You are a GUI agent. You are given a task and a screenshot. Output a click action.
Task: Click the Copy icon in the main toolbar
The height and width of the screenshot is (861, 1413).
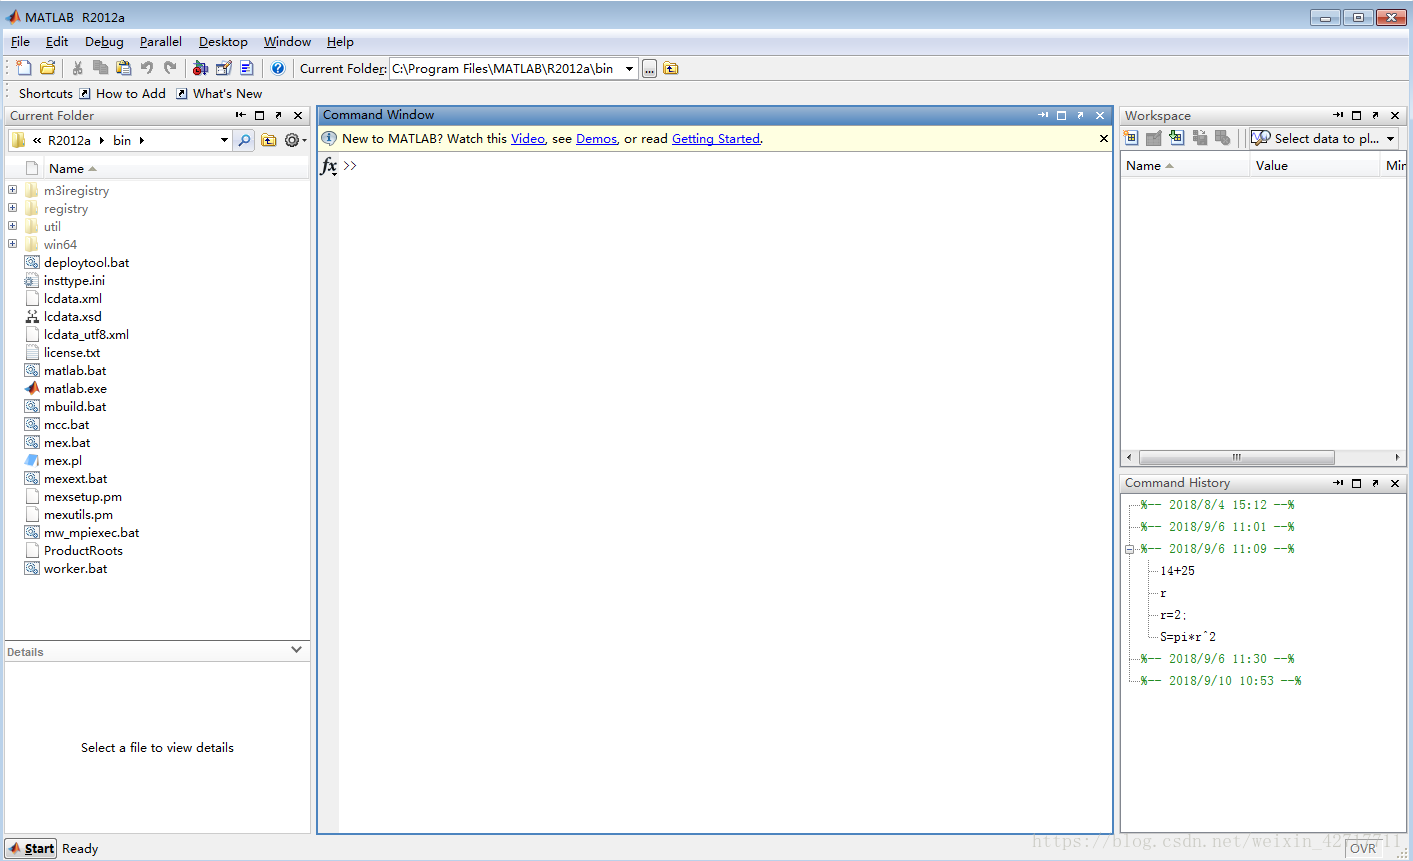point(100,68)
